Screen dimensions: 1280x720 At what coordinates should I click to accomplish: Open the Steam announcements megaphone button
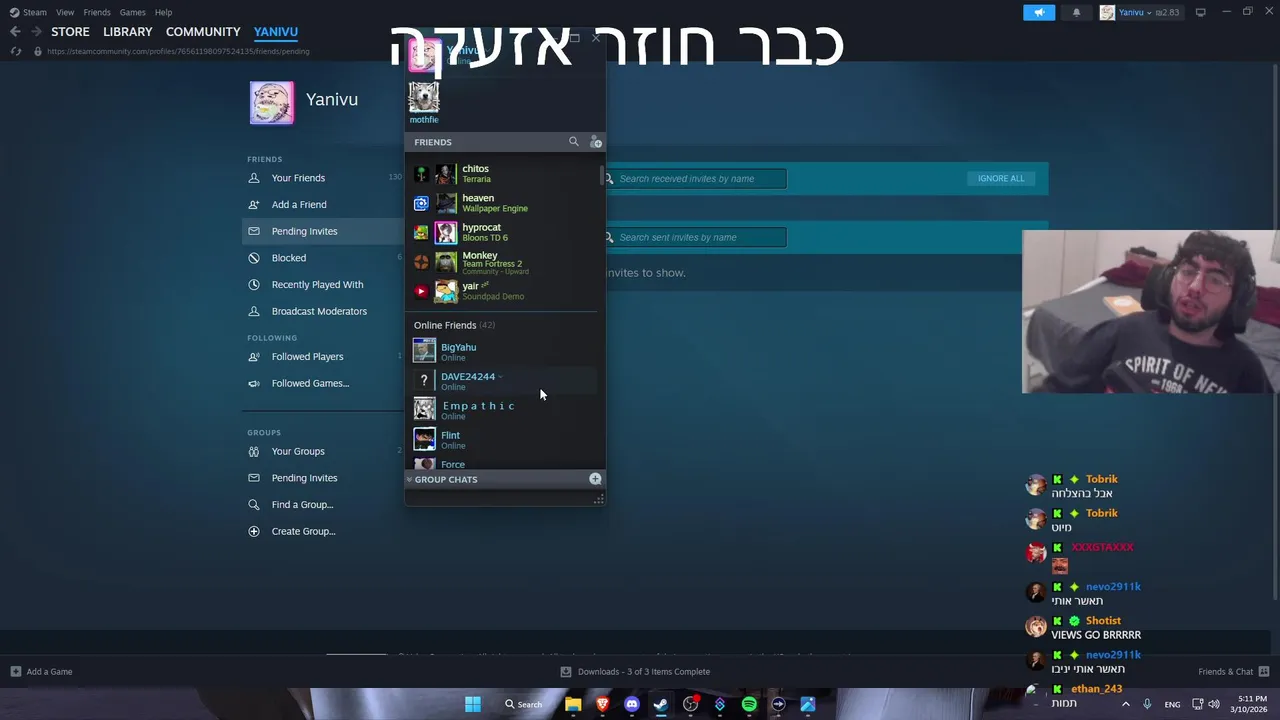tap(1039, 12)
